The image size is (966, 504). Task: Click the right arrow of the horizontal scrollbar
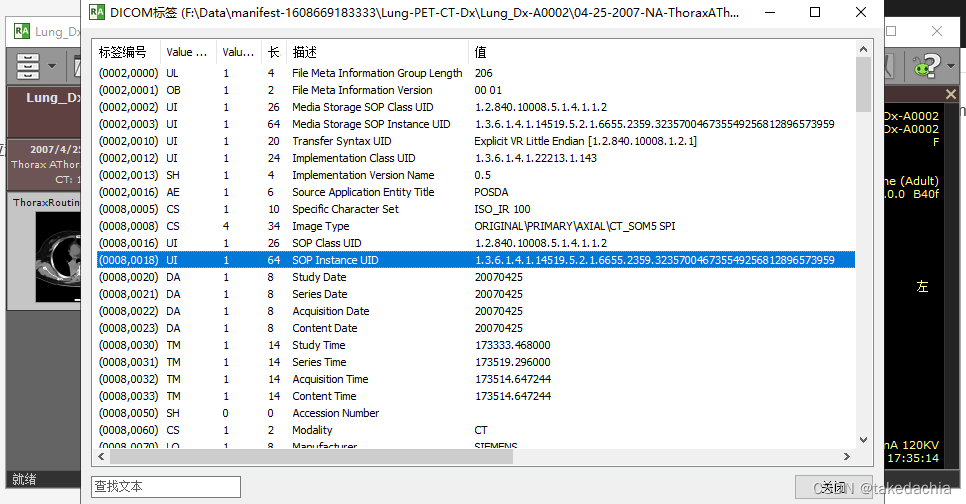847,457
